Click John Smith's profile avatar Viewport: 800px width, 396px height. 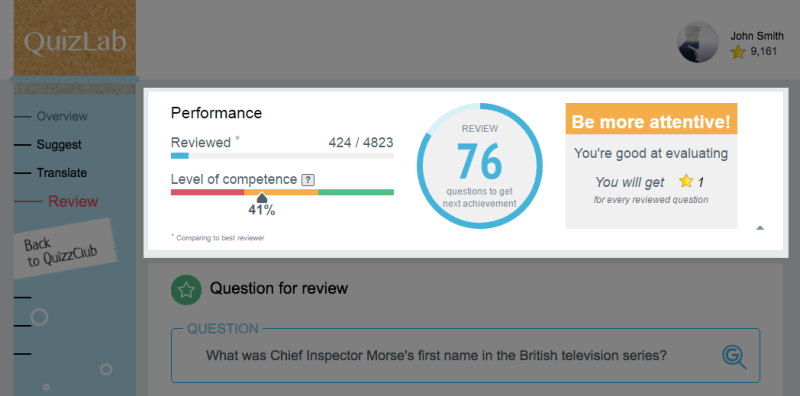point(698,42)
